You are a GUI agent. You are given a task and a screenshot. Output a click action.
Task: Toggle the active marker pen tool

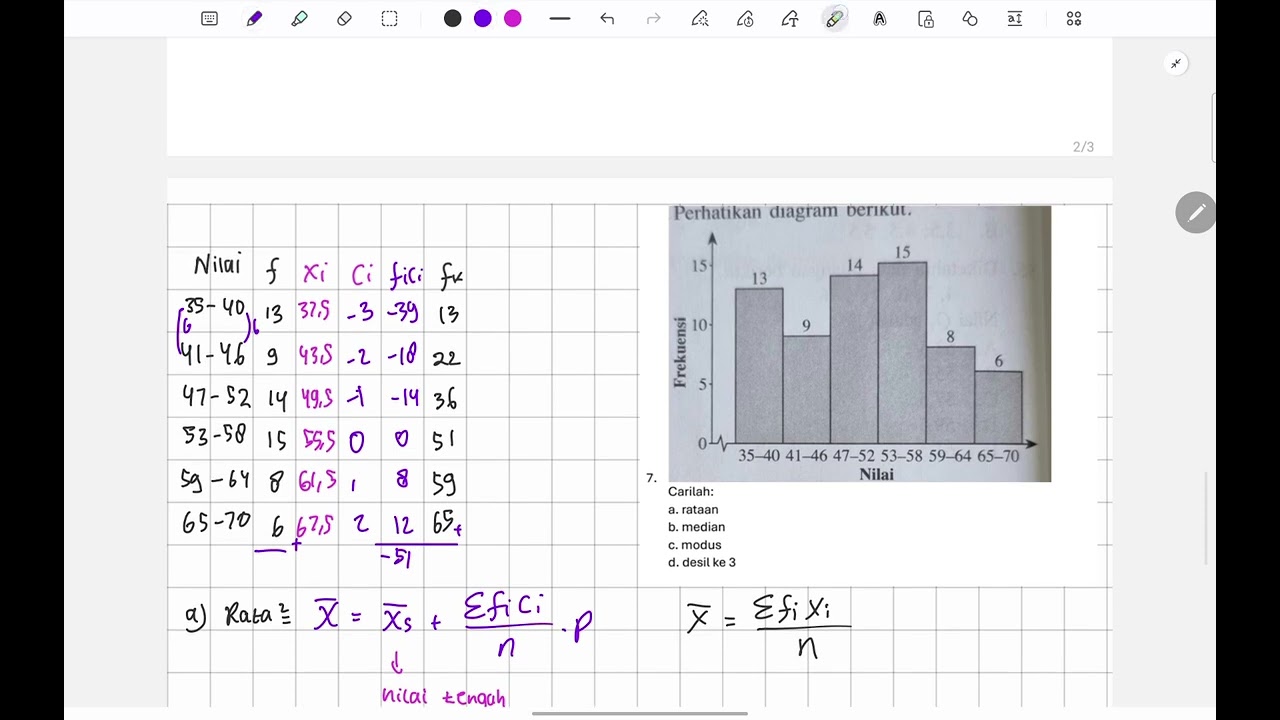pos(835,19)
